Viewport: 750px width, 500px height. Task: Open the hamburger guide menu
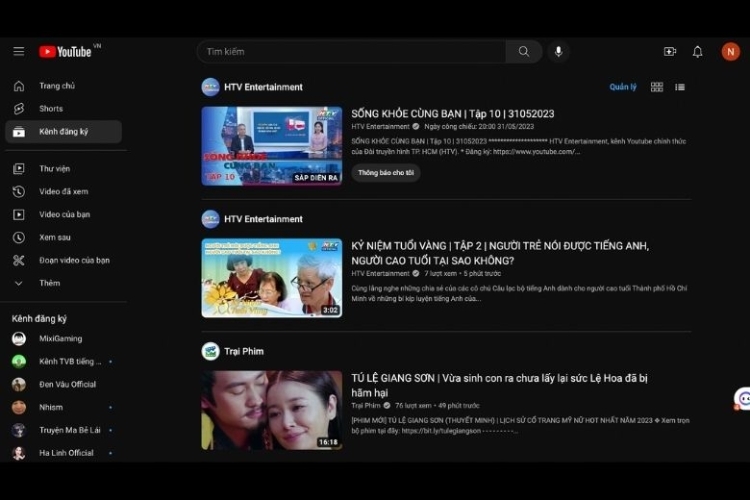point(19,51)
